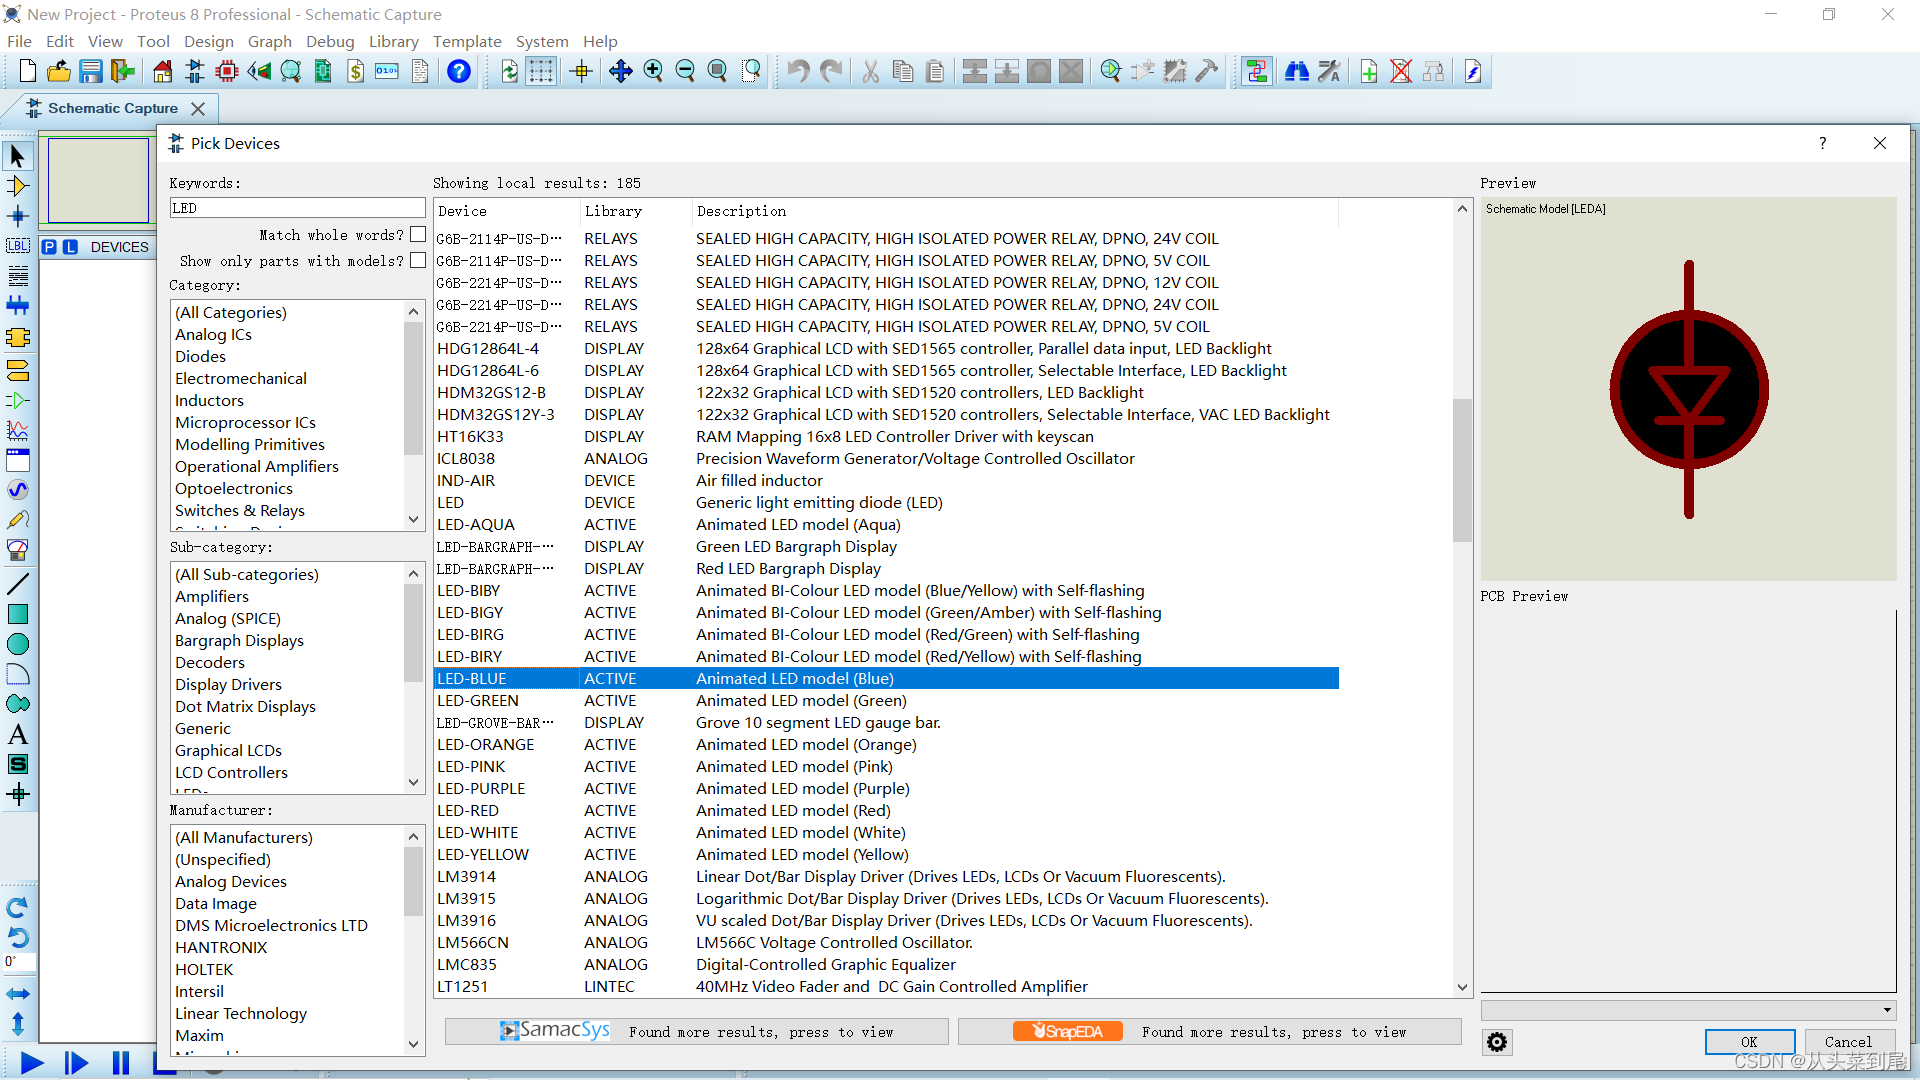
Task: Select the LED-GREEN device row
Action: coord(886,700)
